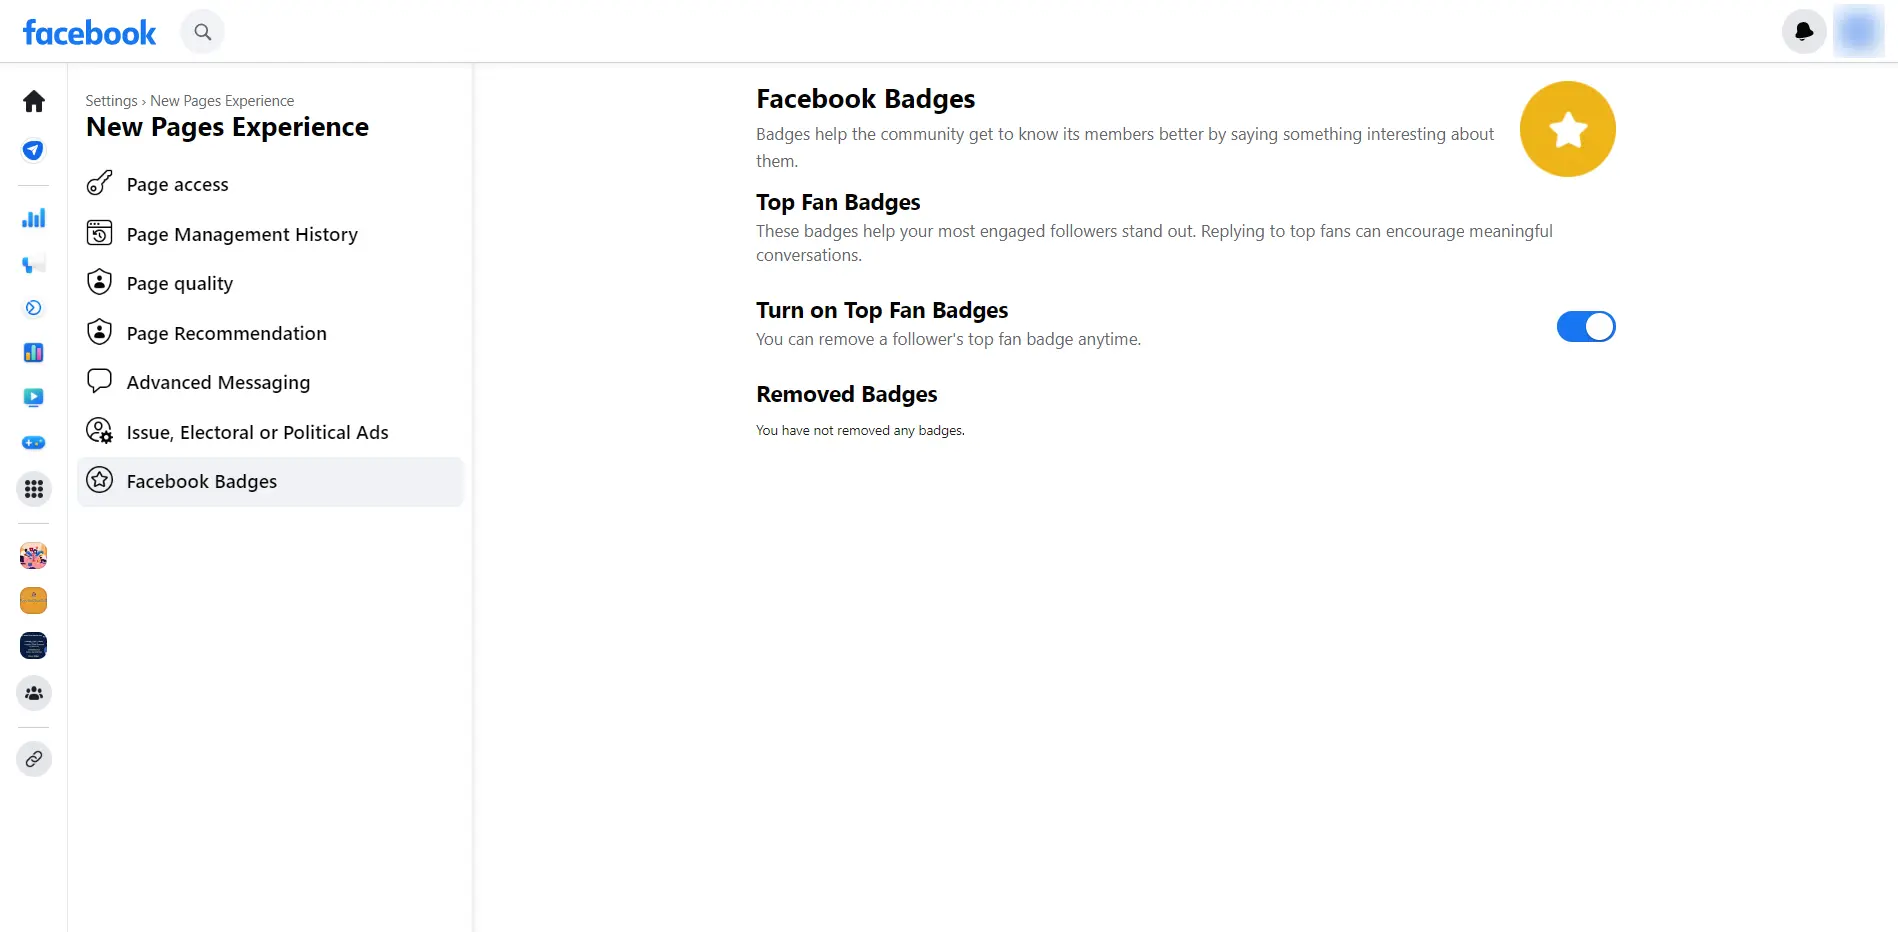The height and width of the screenshot is (932, 1898).
Task: Select the Insights bar chart icon
Action: [33, 218]
